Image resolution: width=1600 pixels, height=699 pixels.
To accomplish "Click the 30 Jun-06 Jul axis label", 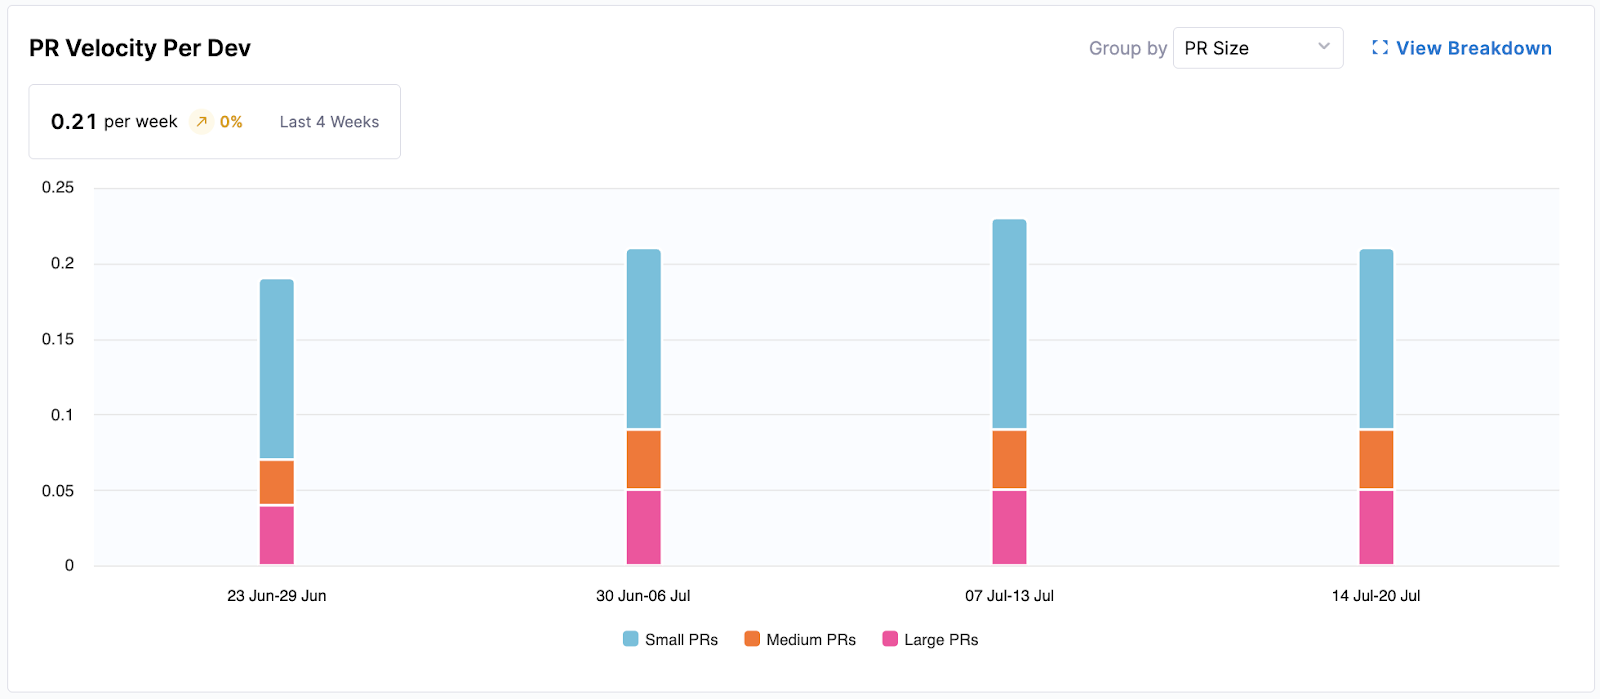I will click(x=643, y=595).
